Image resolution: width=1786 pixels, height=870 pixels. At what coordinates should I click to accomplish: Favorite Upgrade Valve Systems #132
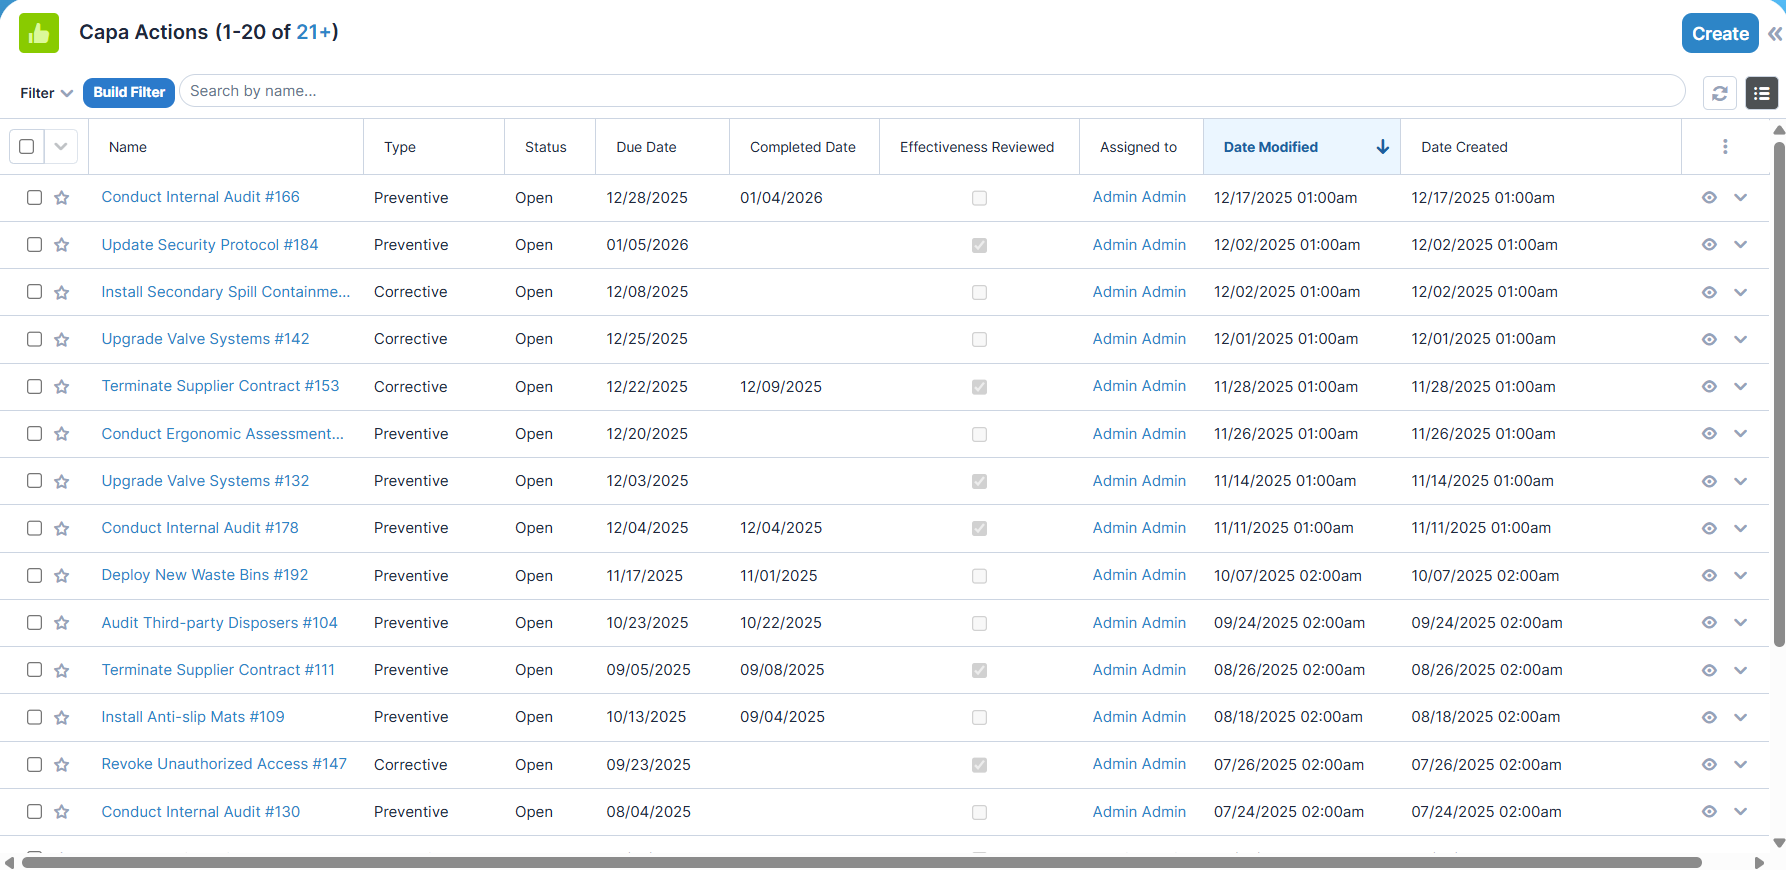pyautogui.click(x=62, y=481)
